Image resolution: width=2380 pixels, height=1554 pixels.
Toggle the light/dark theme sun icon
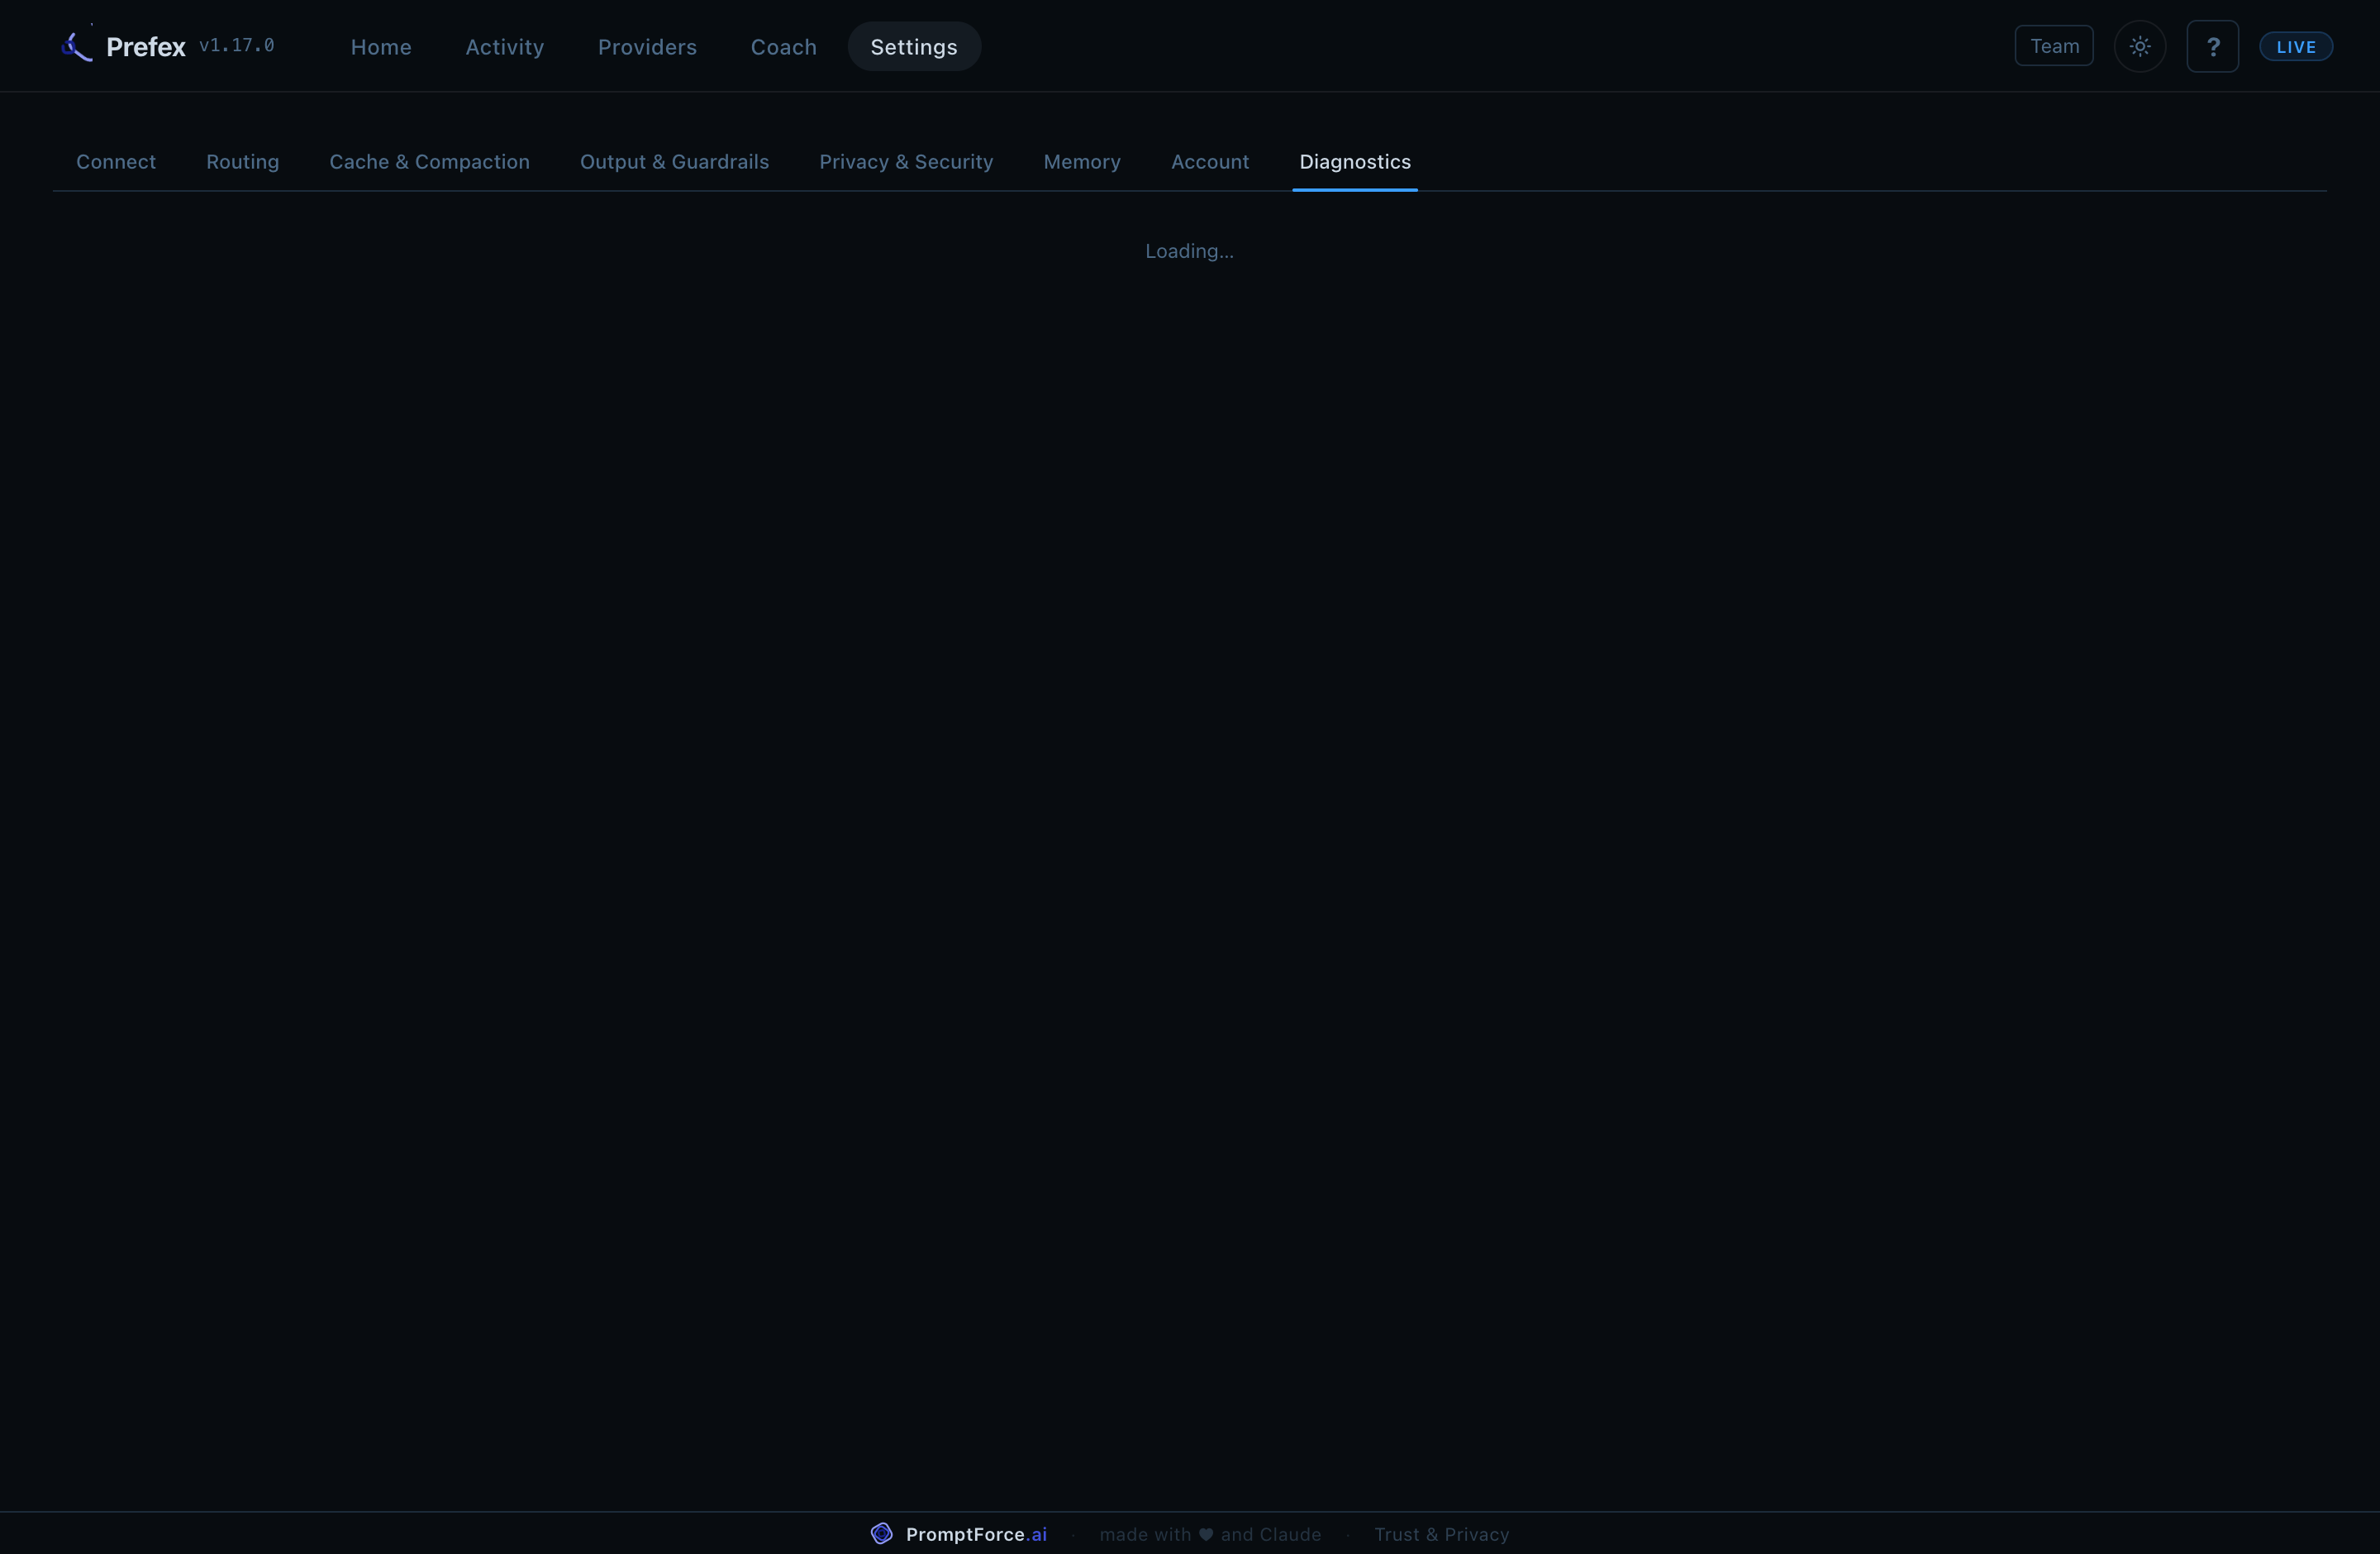(x=2139, y=46)
